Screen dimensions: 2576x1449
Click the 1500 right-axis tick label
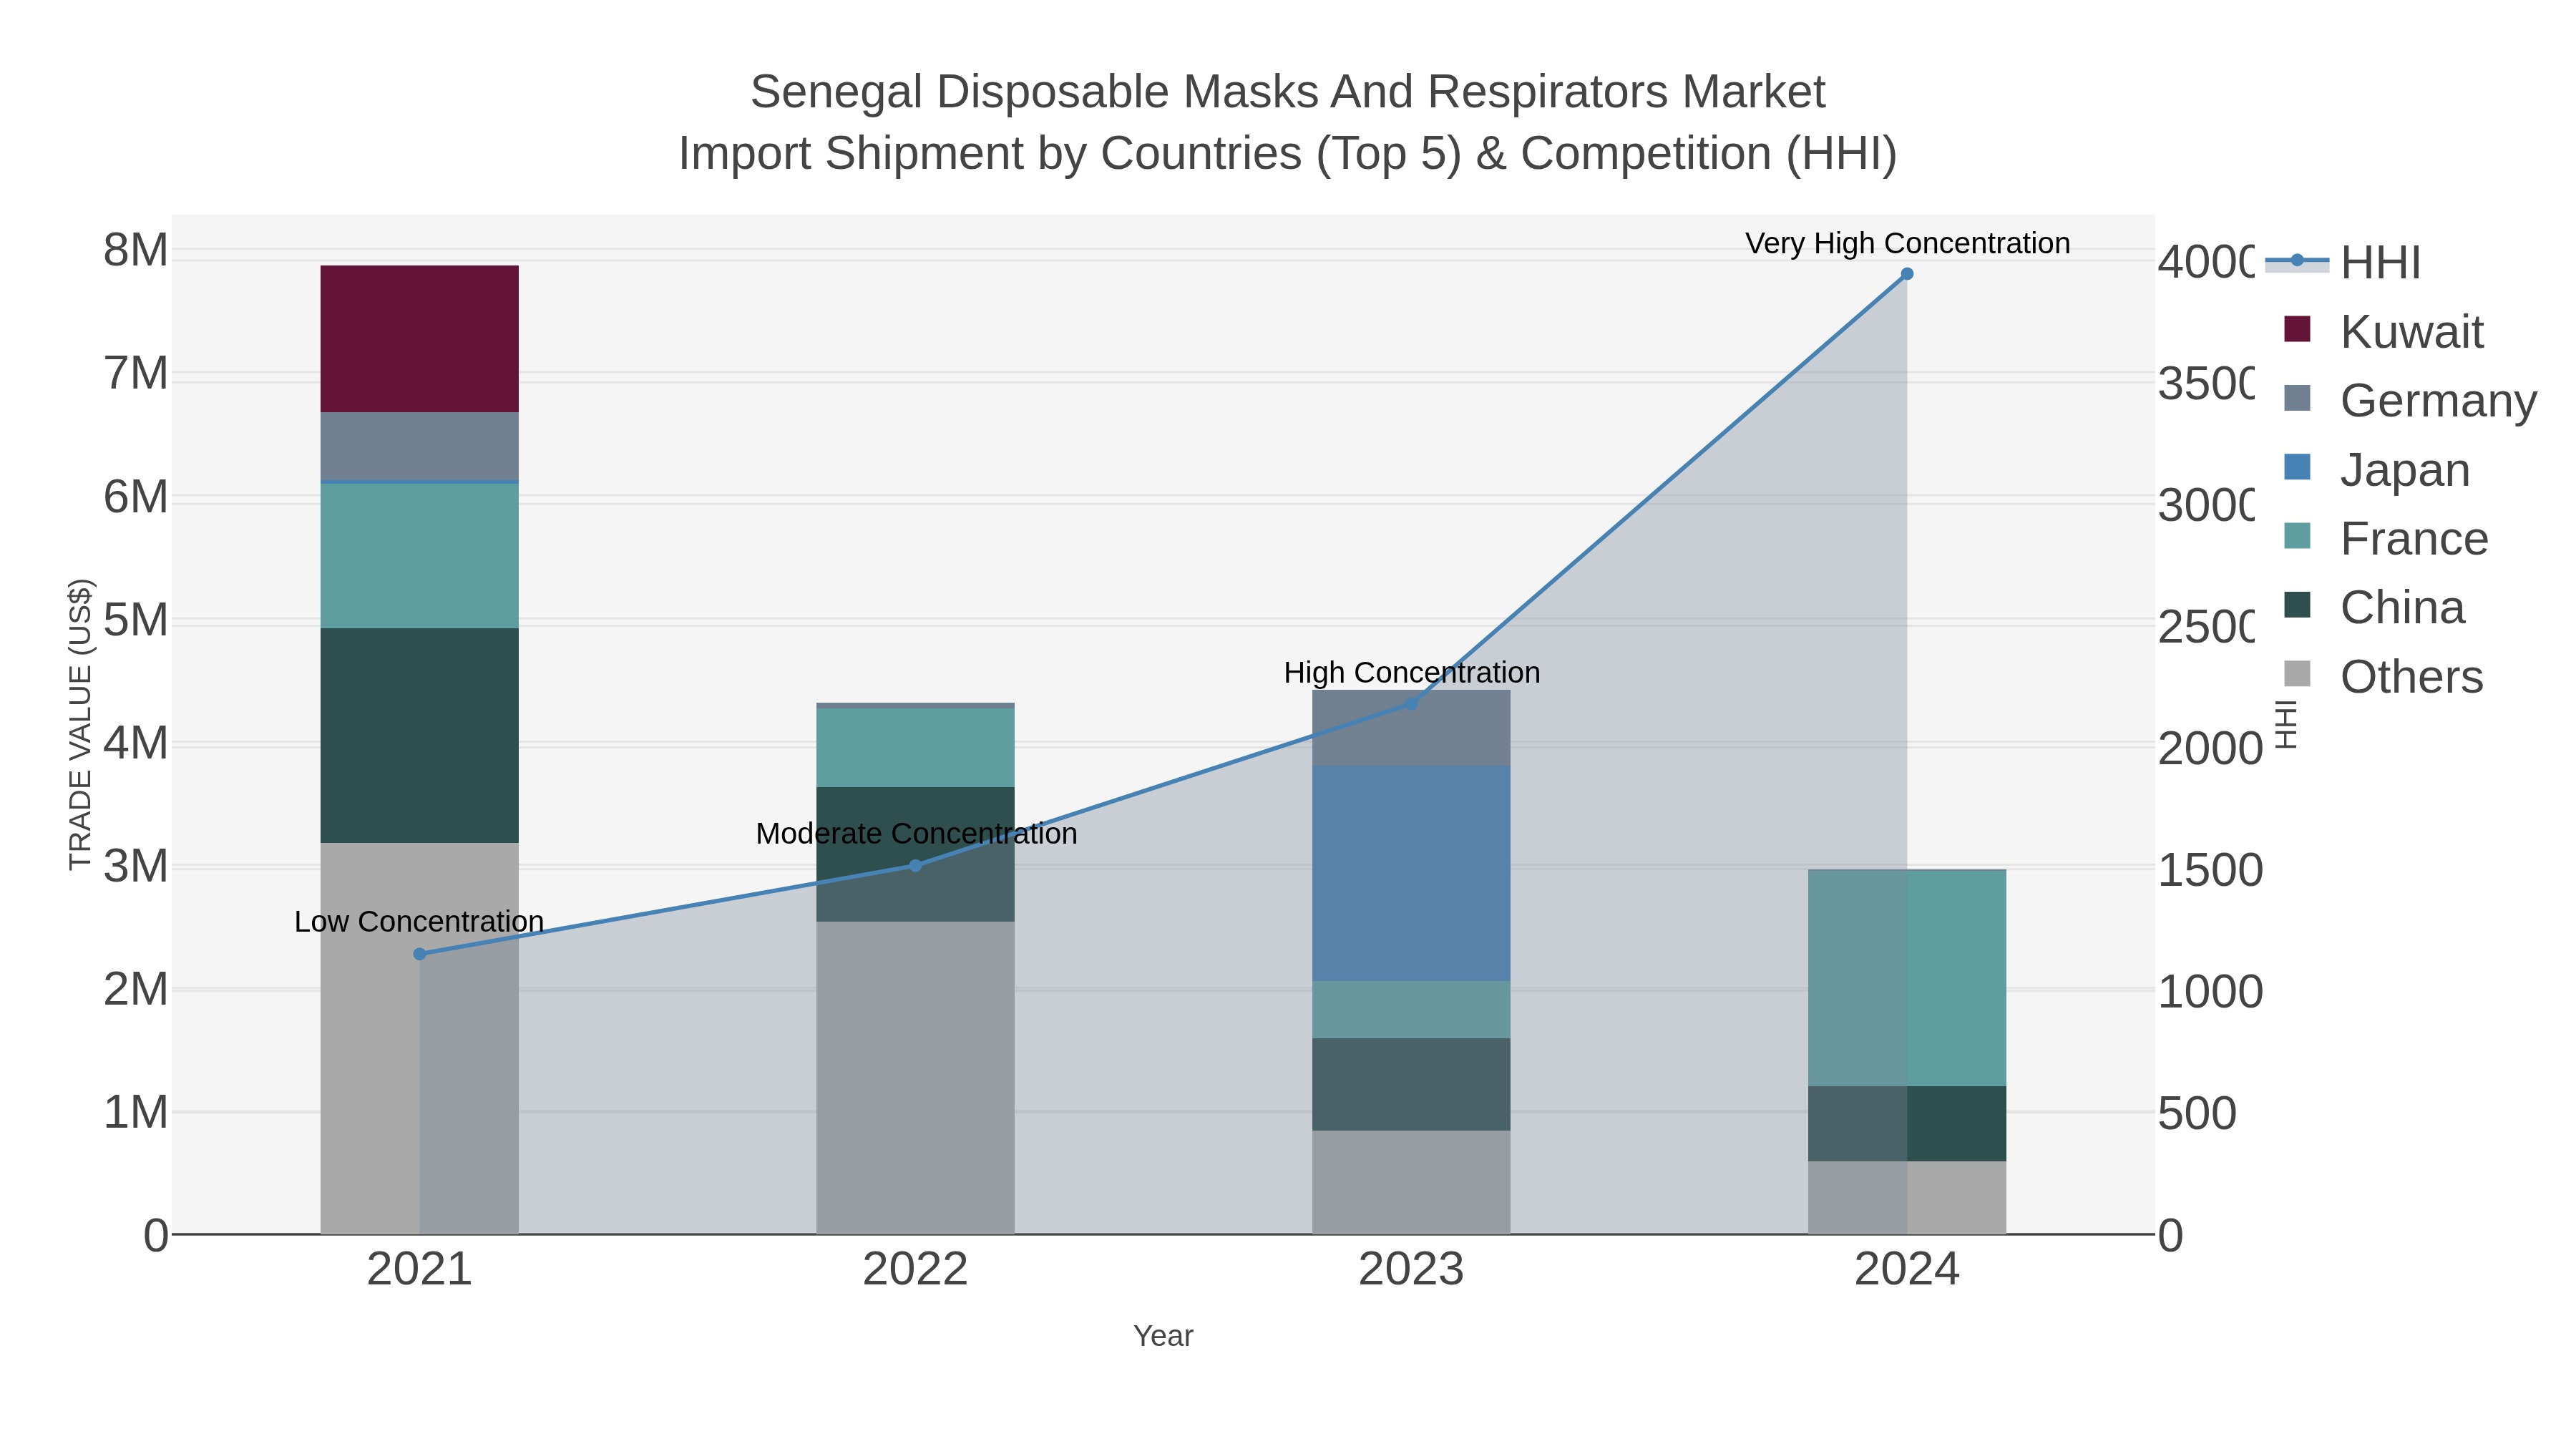click(2210, 870)
